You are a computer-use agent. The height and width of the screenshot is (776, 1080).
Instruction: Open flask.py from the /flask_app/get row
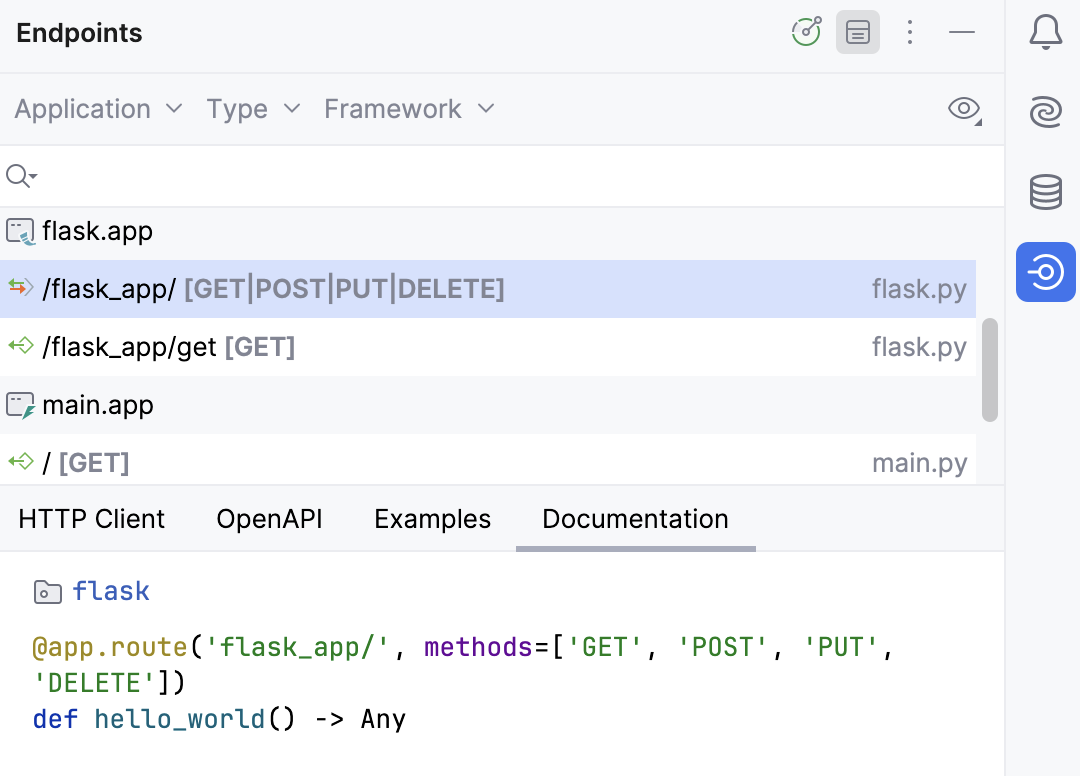pyautogui.click(x=918, y=347)
